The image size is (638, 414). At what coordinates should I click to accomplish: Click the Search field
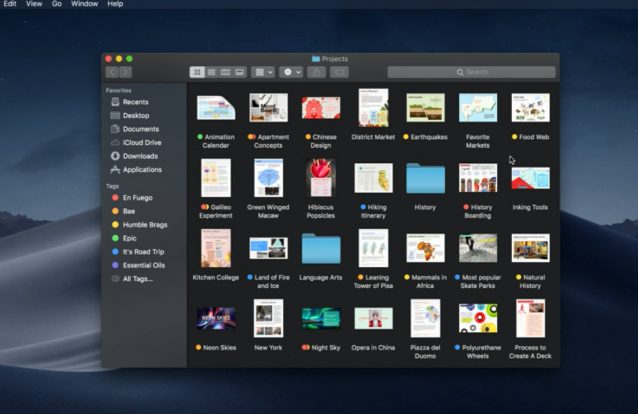click(471, 72)
